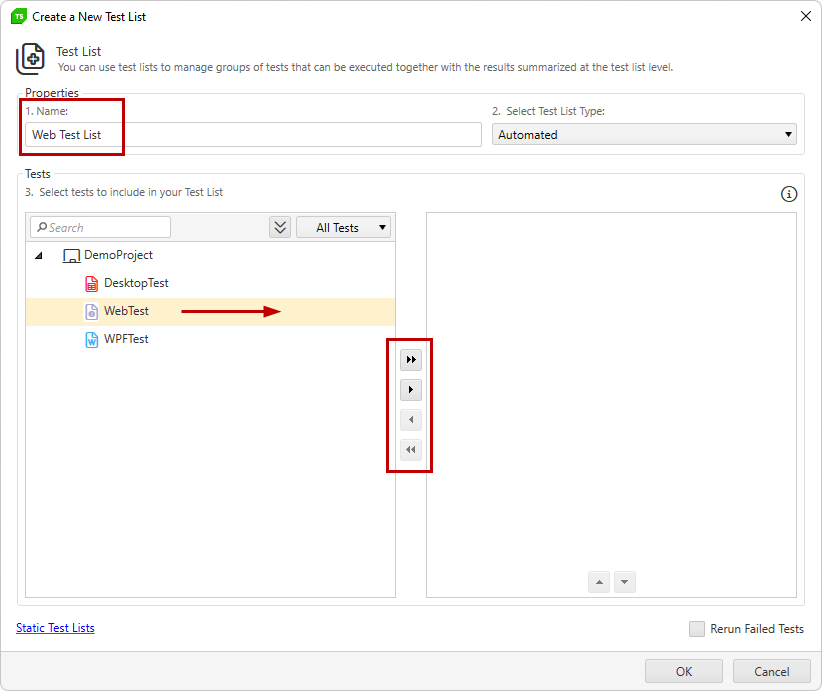The image size is (822, 691).
Task: Confirm with the OK button
Action: 684,672
